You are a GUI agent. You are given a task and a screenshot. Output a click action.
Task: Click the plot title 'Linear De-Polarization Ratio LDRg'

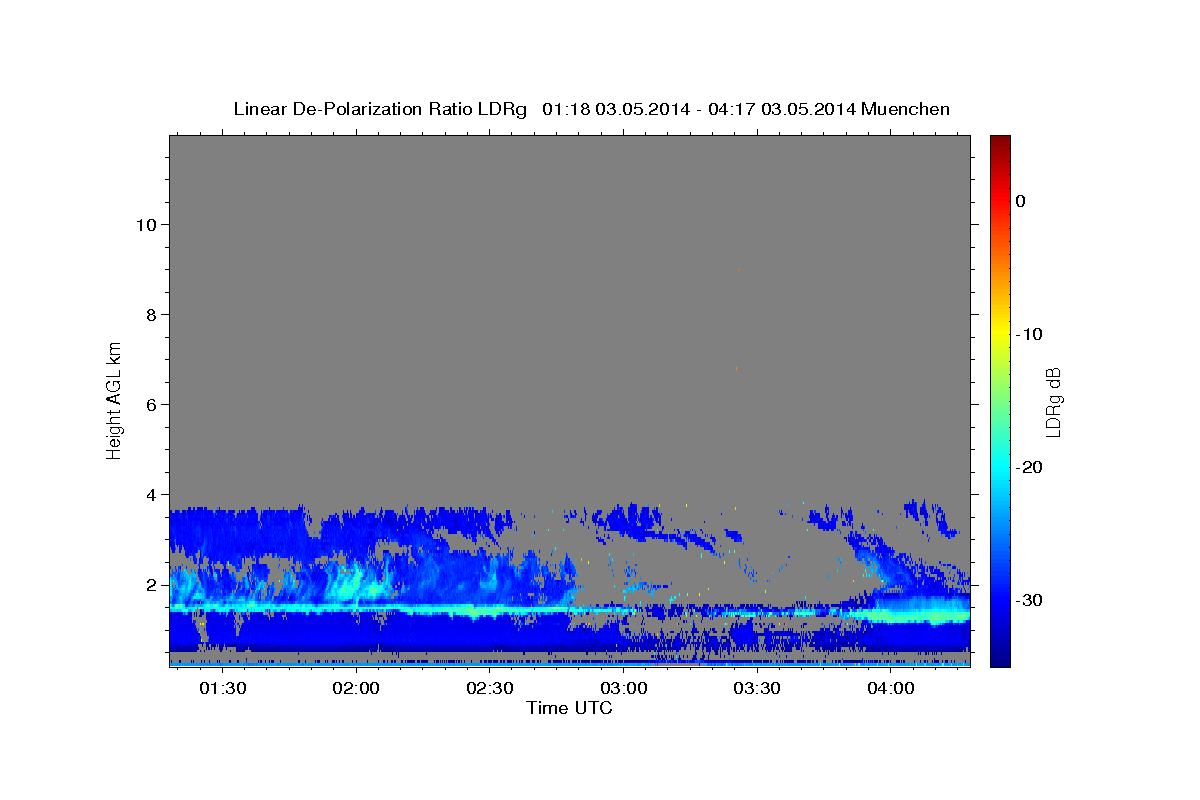380,109
